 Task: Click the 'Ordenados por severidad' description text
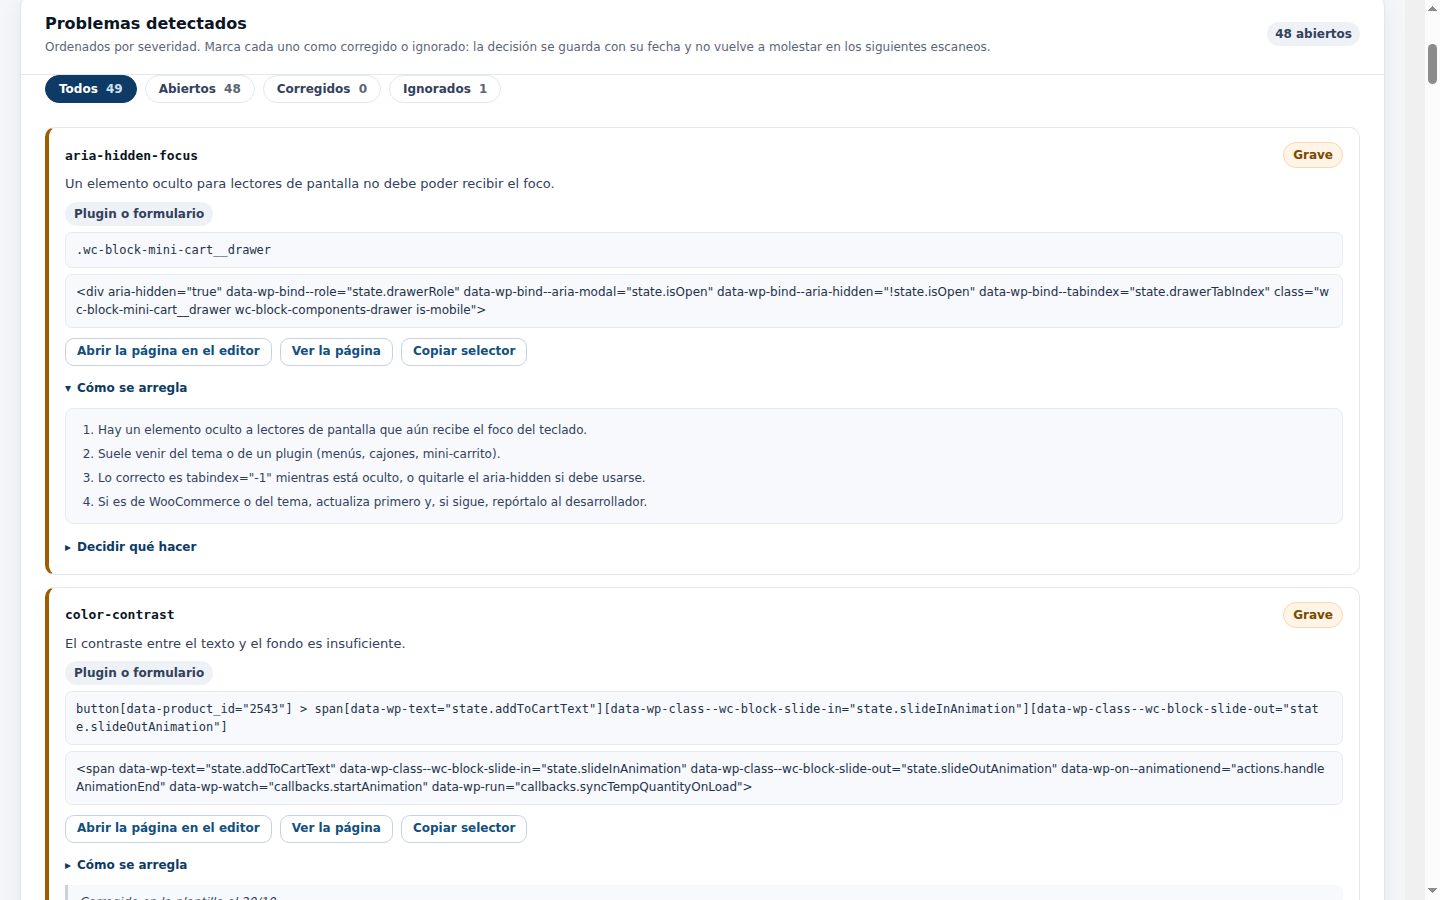click(x=518, y=47)
